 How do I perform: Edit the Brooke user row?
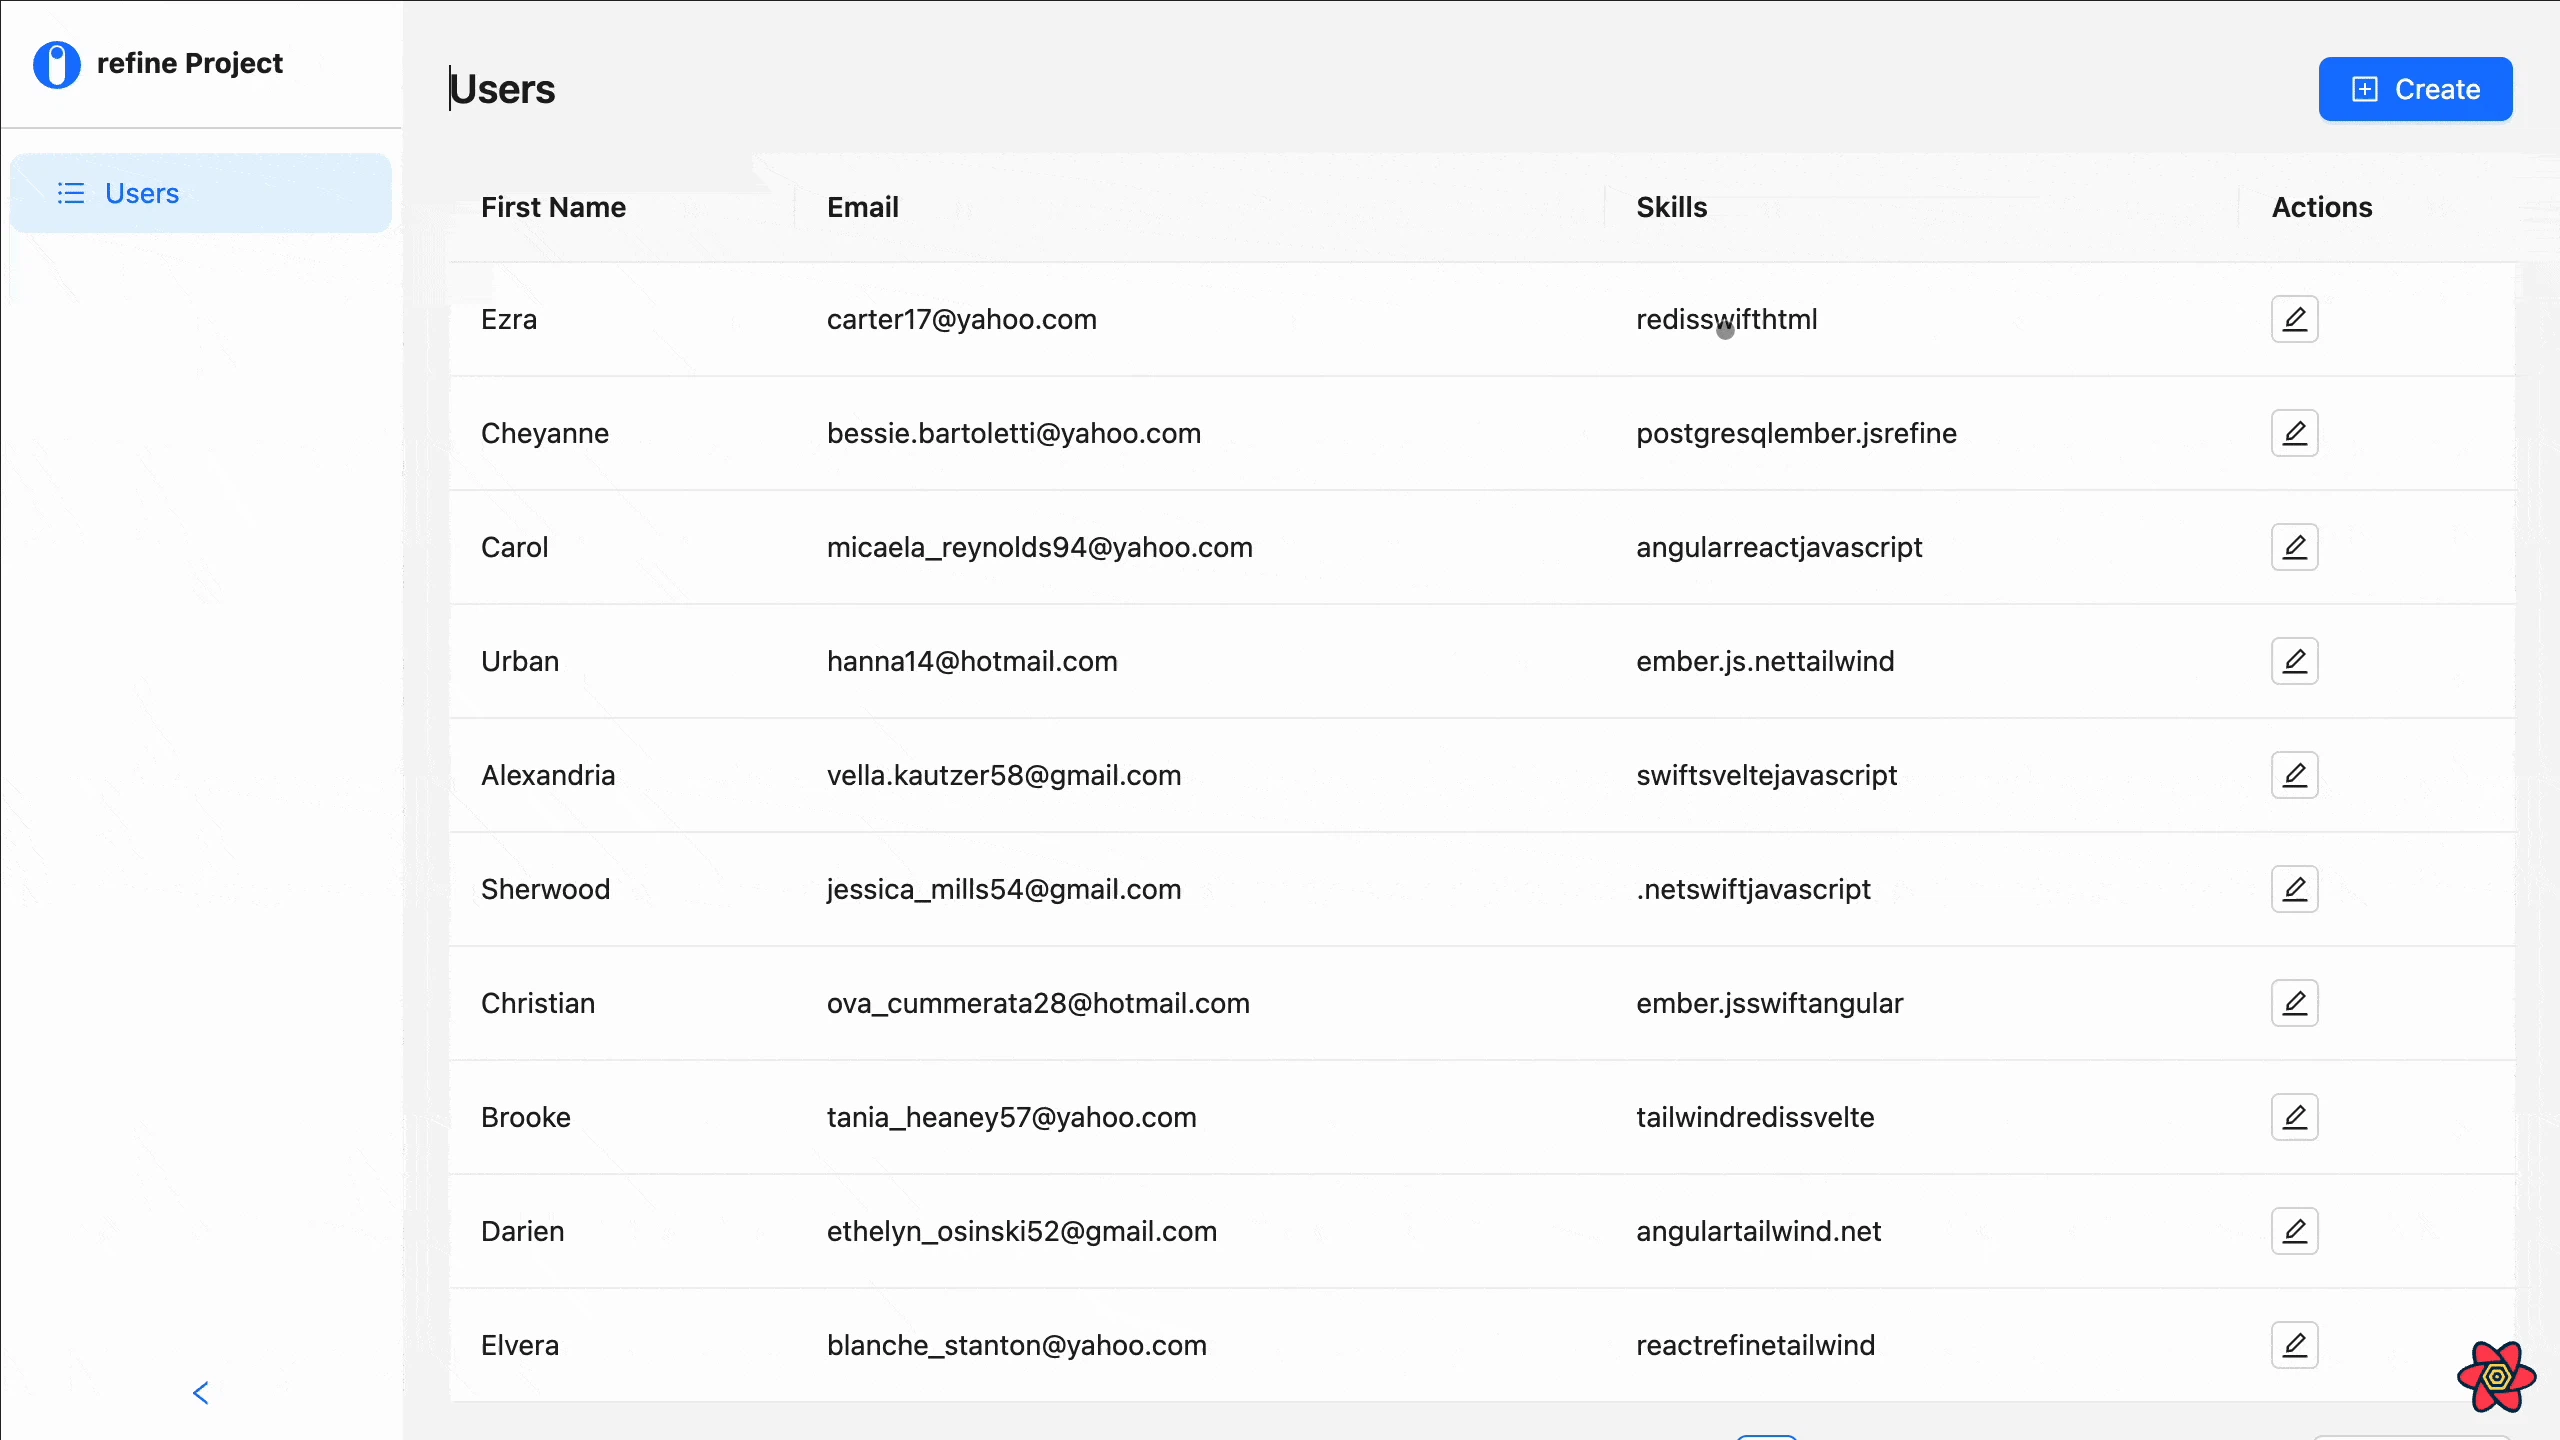coord(2294,1117)
